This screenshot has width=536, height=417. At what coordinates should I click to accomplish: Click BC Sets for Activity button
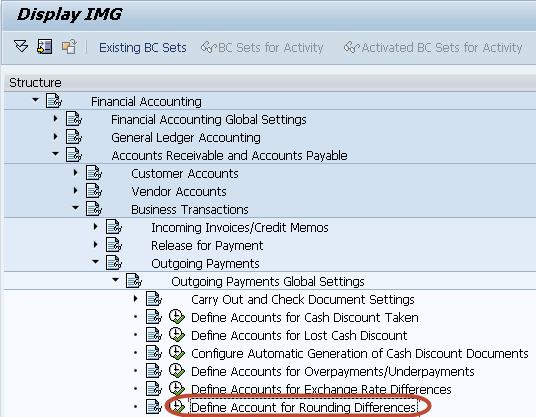point(262,48)
